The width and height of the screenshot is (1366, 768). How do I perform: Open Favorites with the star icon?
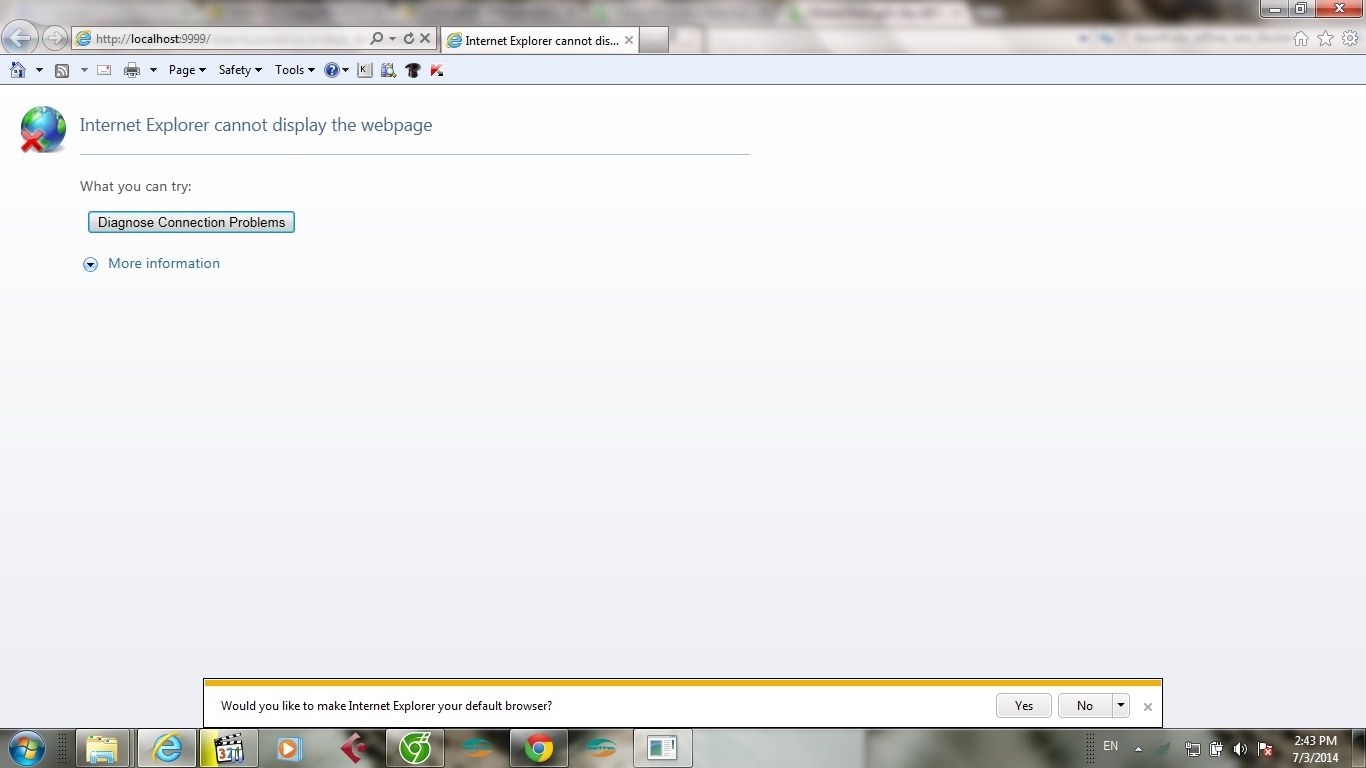(x=1325, y=39)
